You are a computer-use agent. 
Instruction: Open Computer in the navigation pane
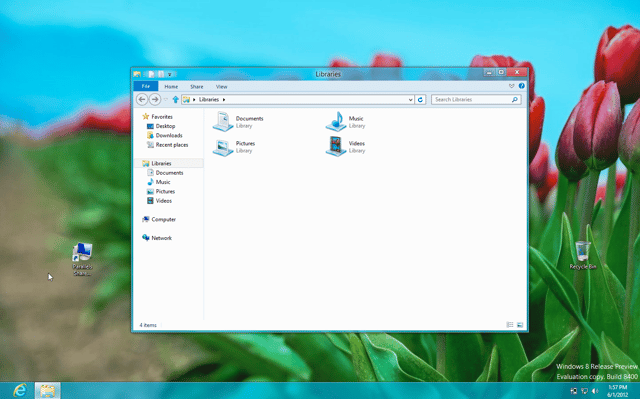159,219
